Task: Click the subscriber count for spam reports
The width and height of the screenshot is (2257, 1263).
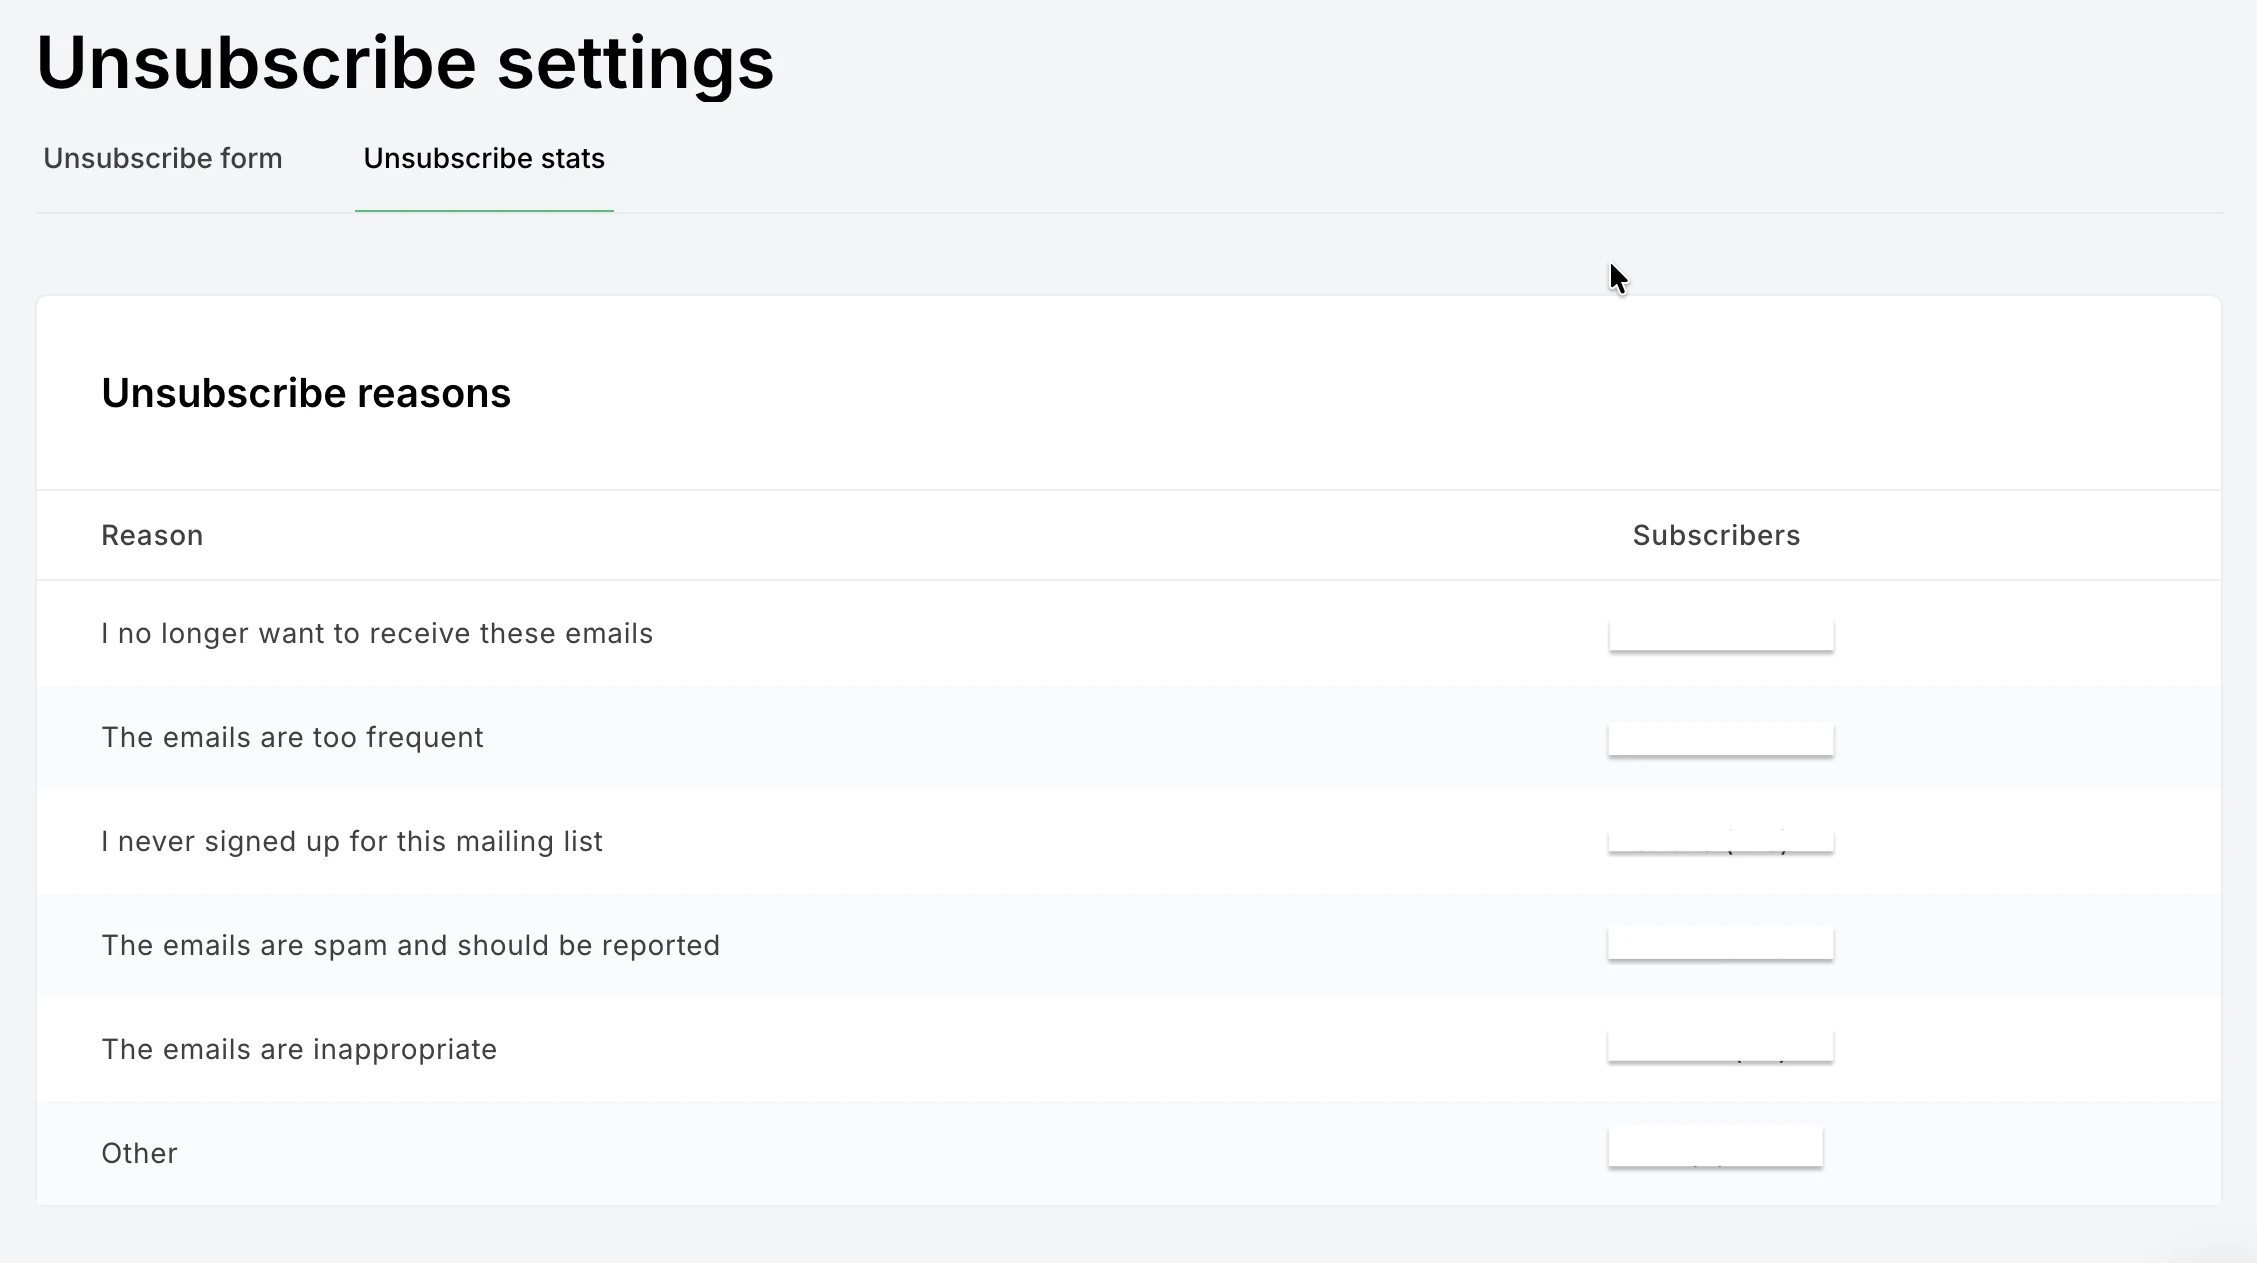Action: click(1721, 944)
